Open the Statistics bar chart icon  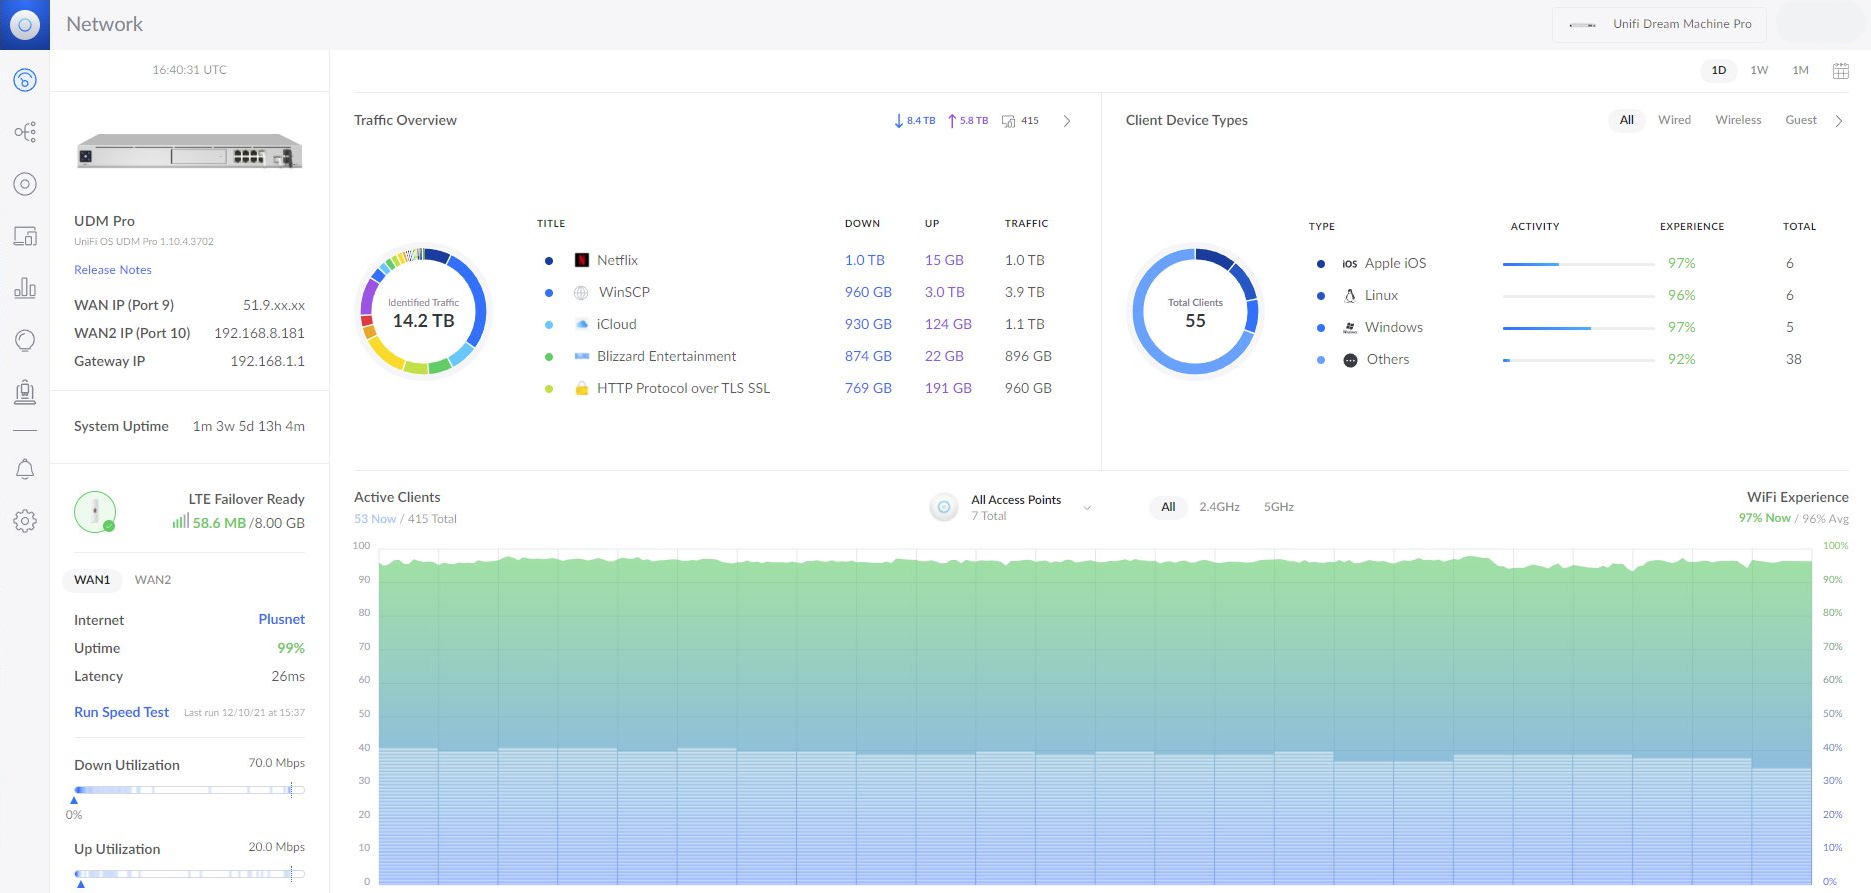click(25, 288)
